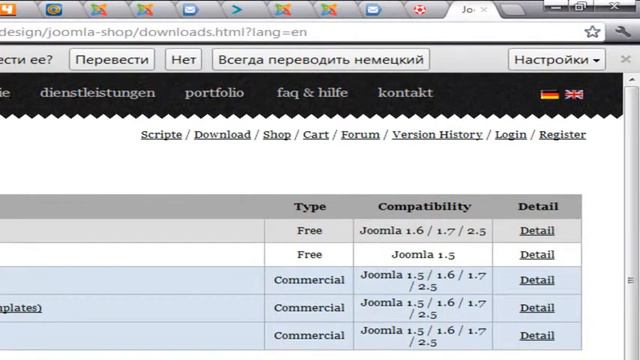Click the vertical scrollbar thumb
The image size is (640, 360).
coord(631,280)
